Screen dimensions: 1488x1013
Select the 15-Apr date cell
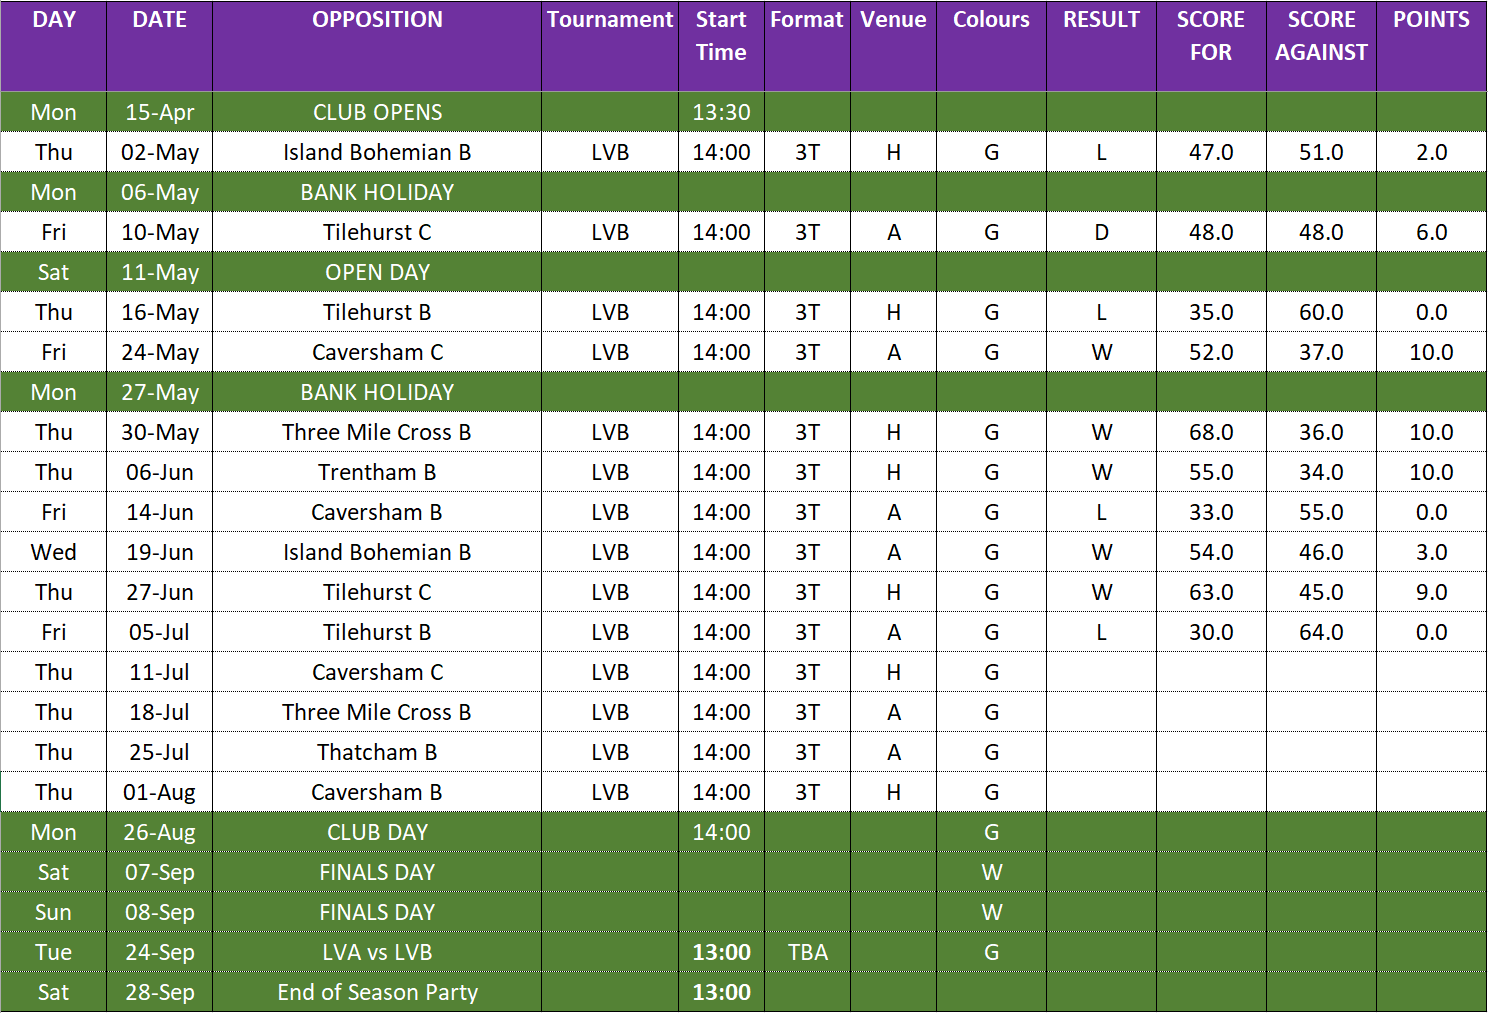(x=160, y=112)
